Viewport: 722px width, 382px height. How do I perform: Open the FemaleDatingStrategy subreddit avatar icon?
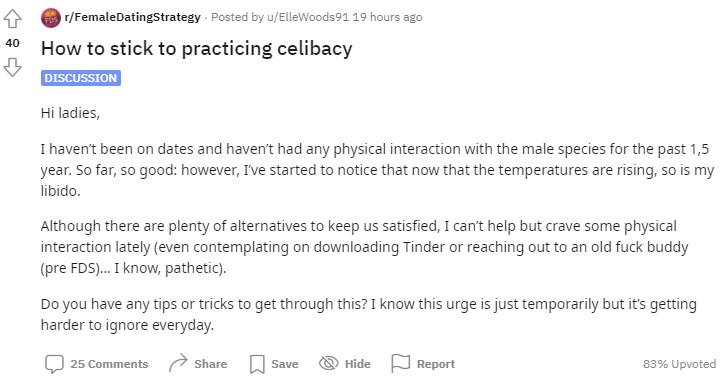[51, 18]
